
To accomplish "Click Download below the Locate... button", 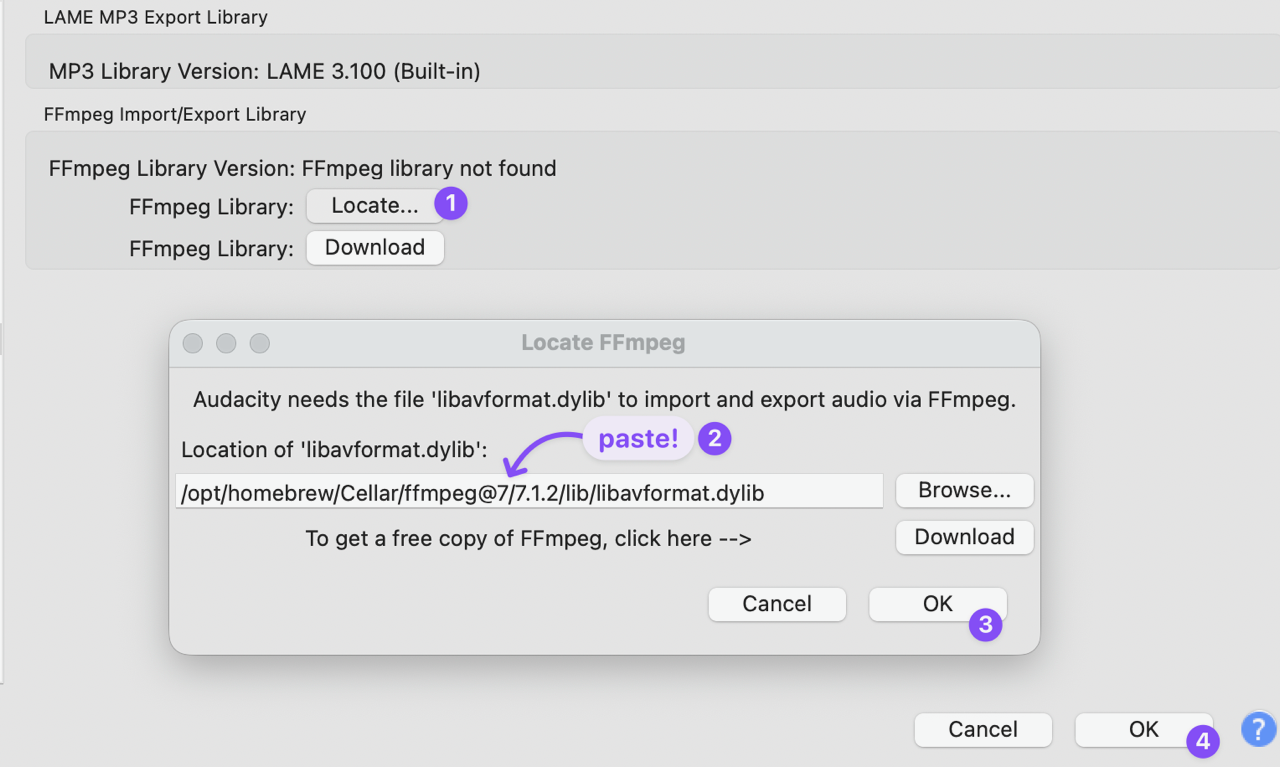I will point(375,248).
